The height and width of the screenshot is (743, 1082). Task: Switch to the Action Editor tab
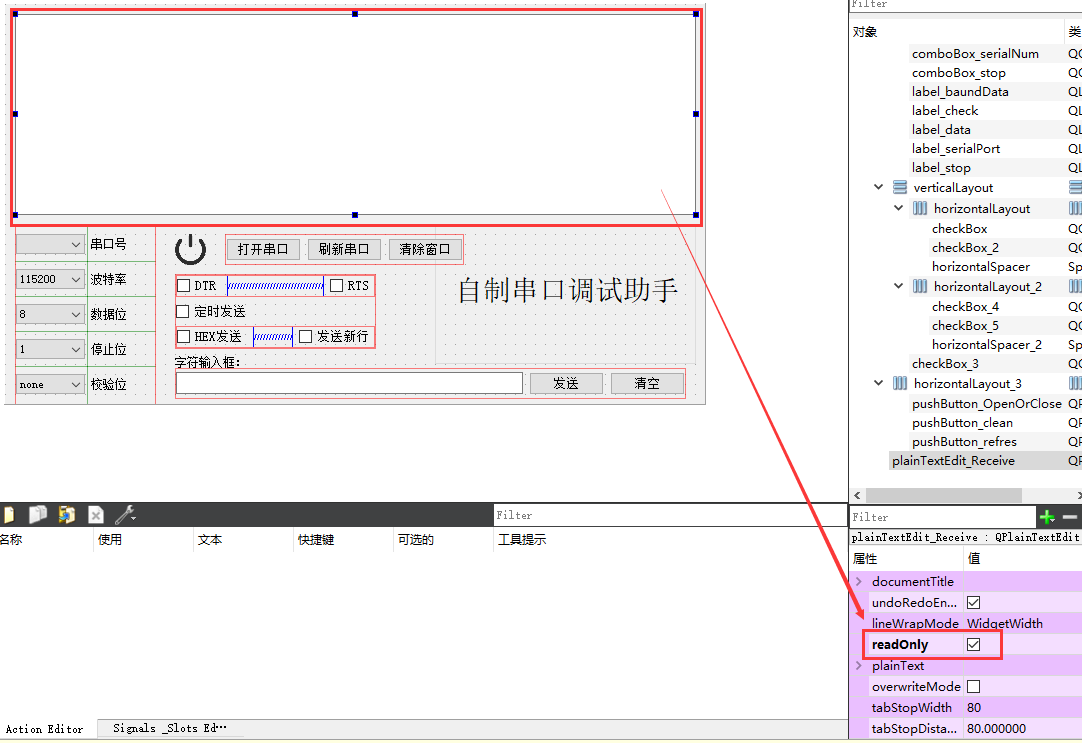pyautogui.click(x=45, y=729)
